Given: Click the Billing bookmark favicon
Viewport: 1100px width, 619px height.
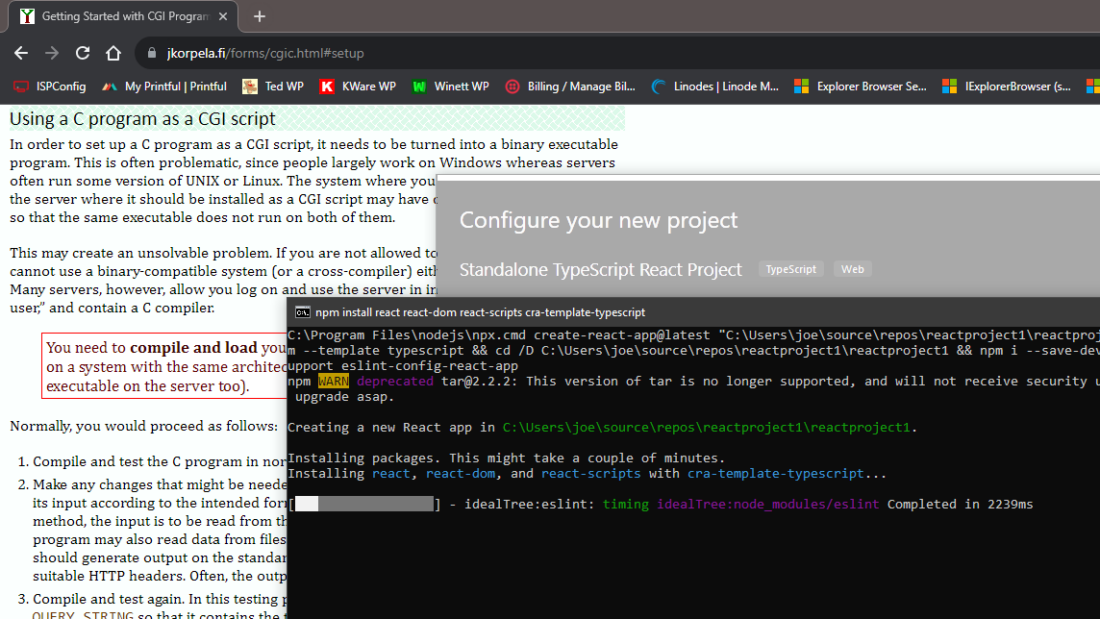Looking at the screenshot, I should (513, 86).
